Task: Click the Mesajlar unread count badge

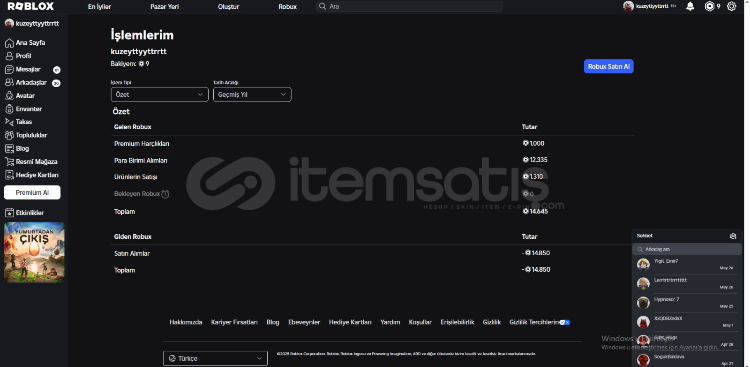Action: coord(56,70)
